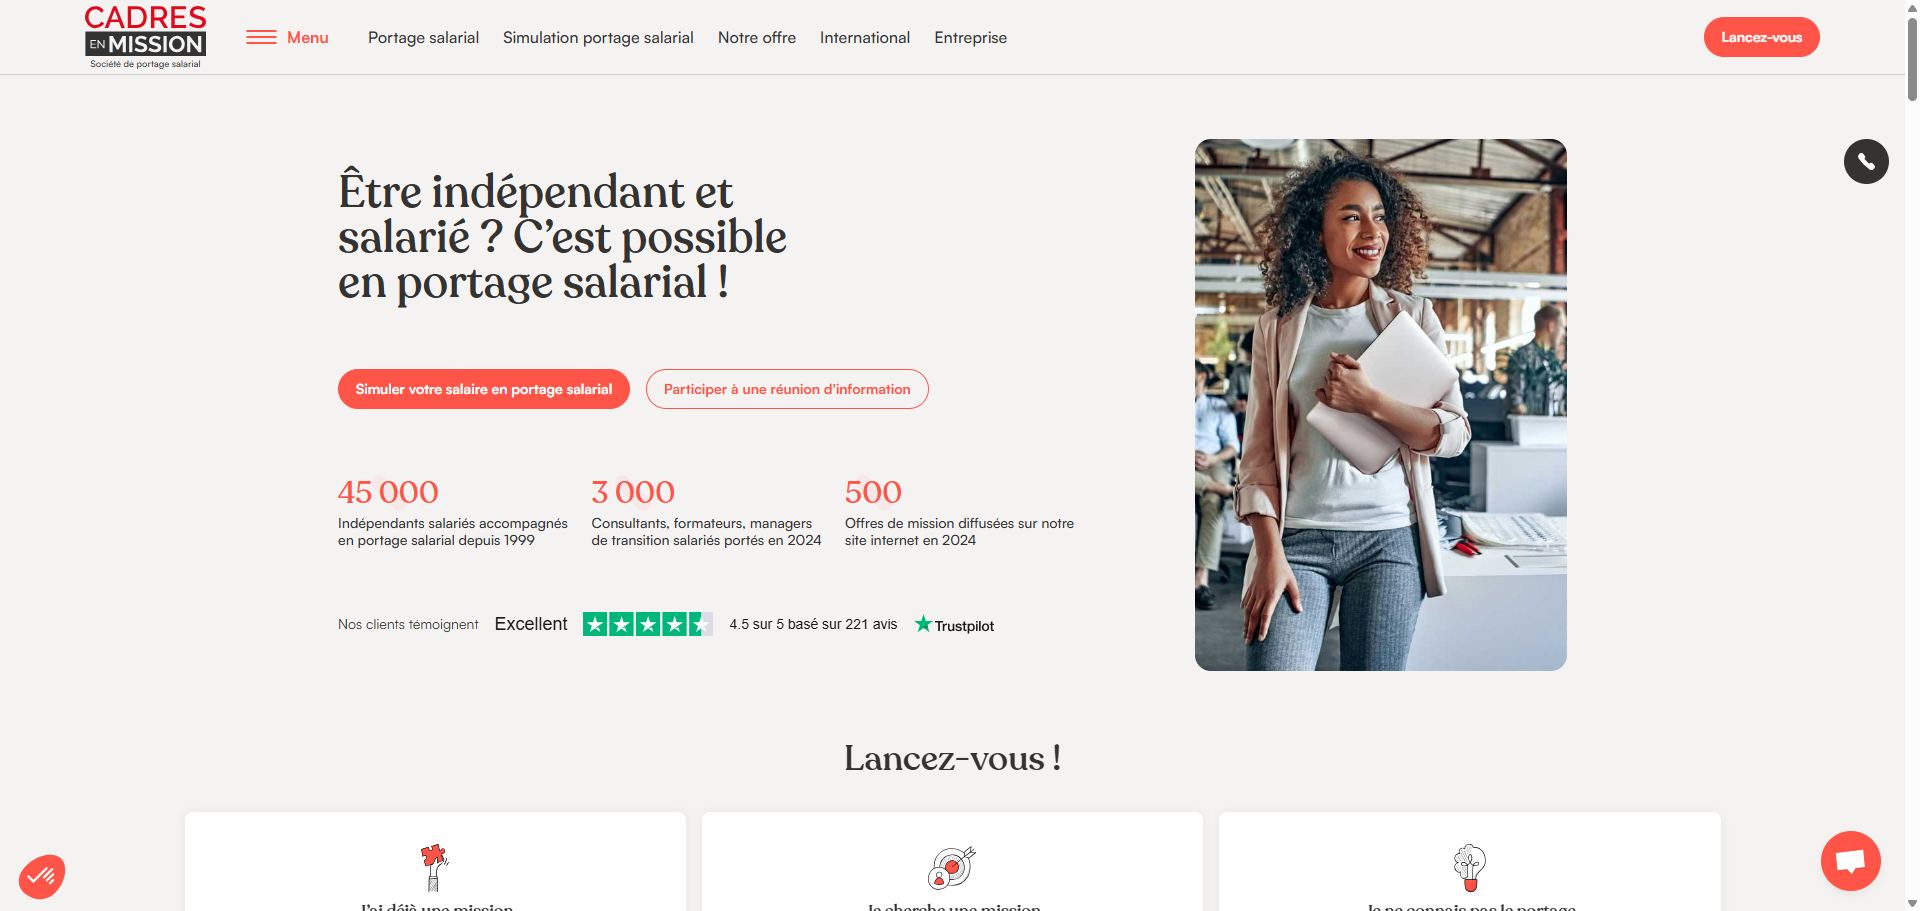Click the puzzle piece mission icon
Image resolution: width=1920 pixels, height=911 pixels.
click(x=434, y=867)
